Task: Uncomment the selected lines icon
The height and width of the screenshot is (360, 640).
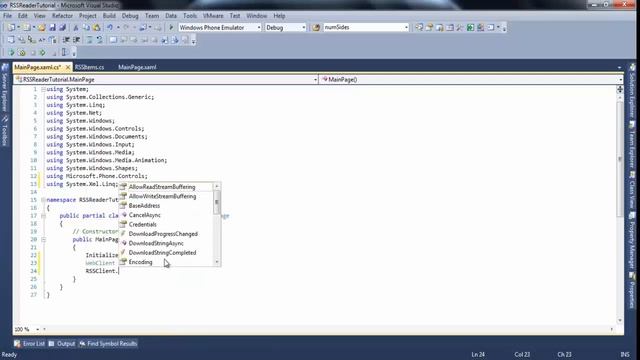Action: click(100, 40)
